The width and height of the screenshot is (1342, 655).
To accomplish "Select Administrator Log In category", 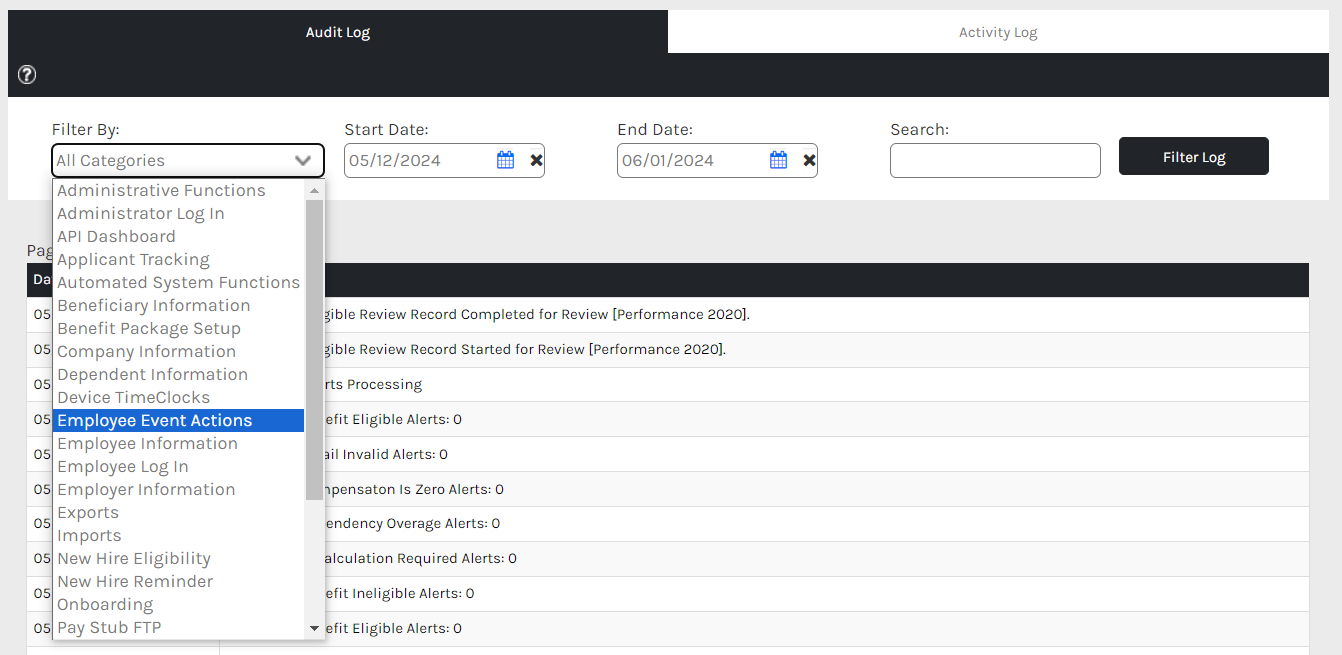I will (x=179, y=213).
